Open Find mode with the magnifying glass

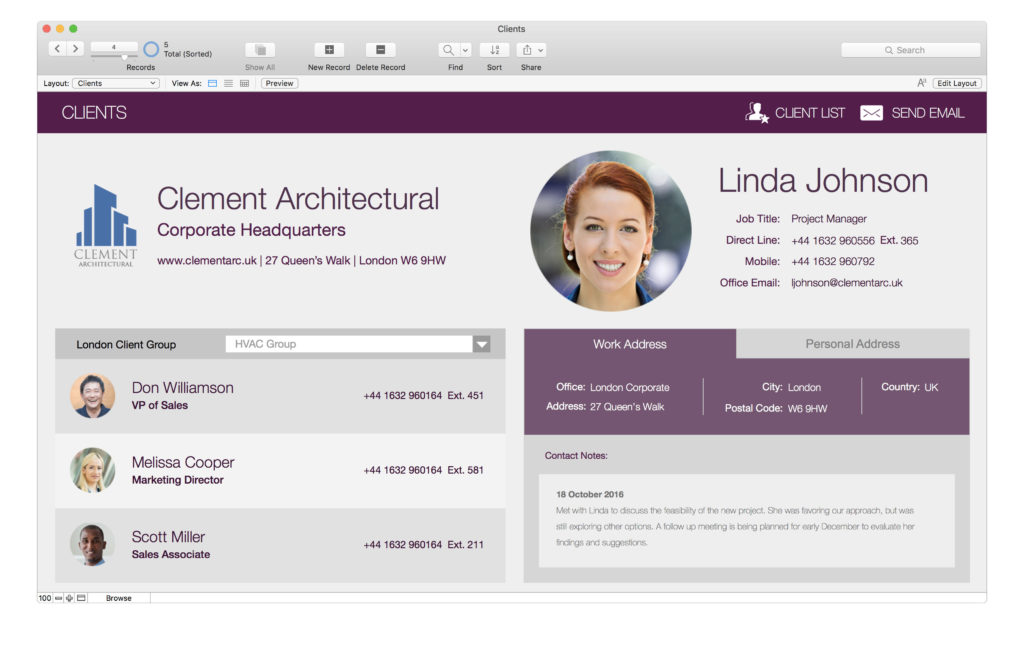[x=447, y=49]
